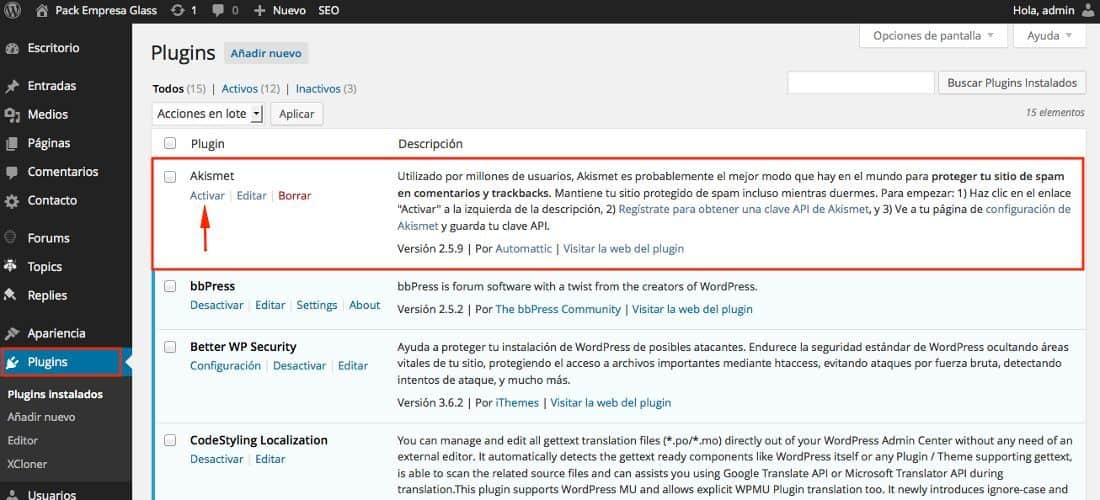Image resolution: width=1100 pixels, height=500 pixels.
Task: Open Plugins instalados submenu item
Action: pyautogui.click(x=55, y=394)
